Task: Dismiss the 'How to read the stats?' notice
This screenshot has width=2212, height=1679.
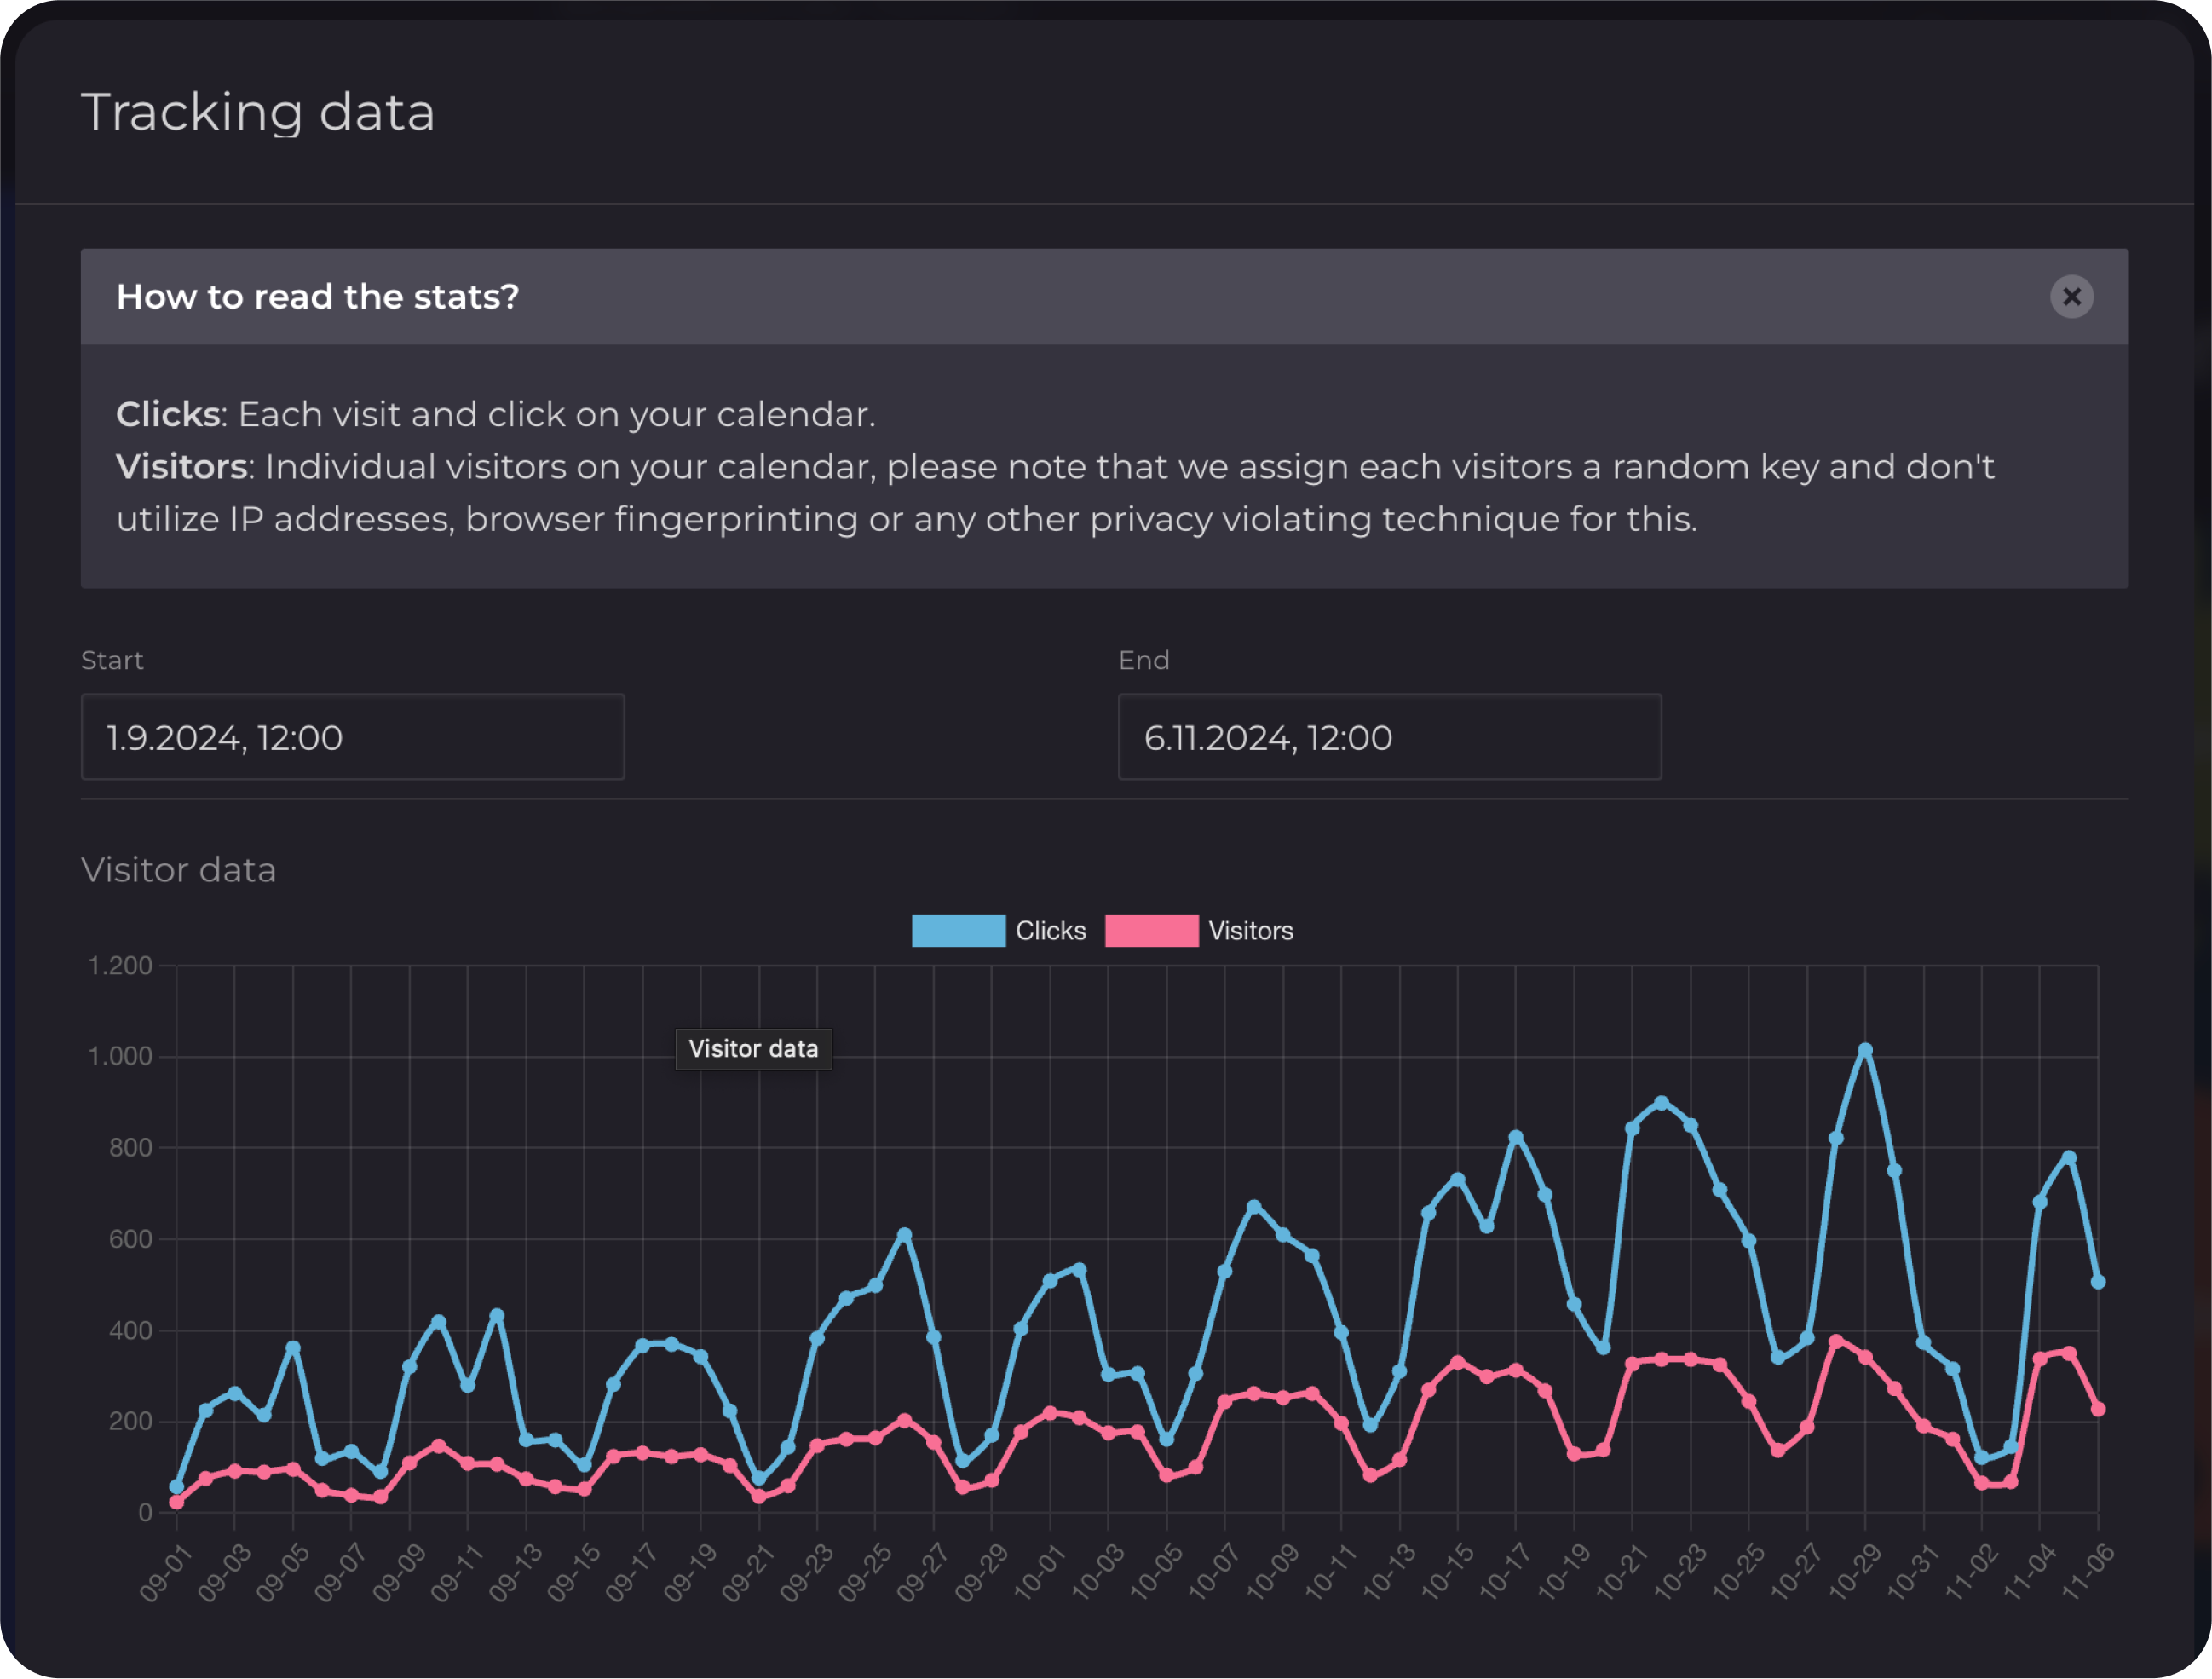Action: 2072,297
